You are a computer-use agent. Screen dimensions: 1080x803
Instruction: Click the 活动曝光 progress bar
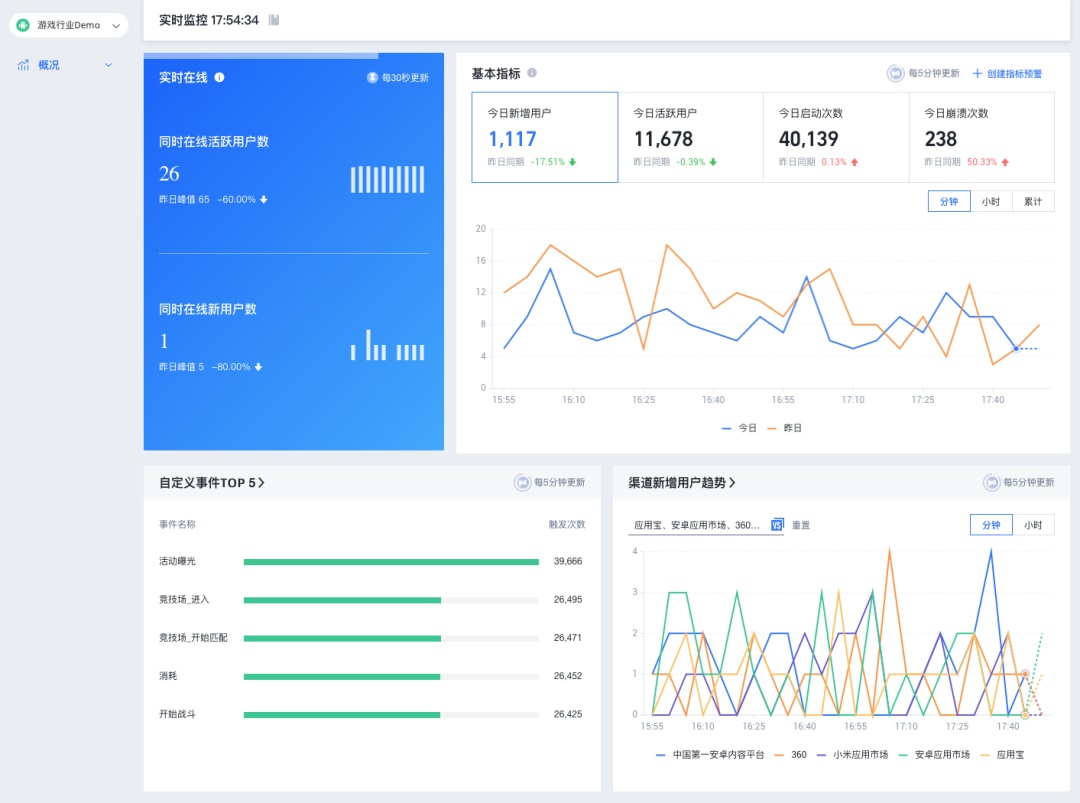391,562
